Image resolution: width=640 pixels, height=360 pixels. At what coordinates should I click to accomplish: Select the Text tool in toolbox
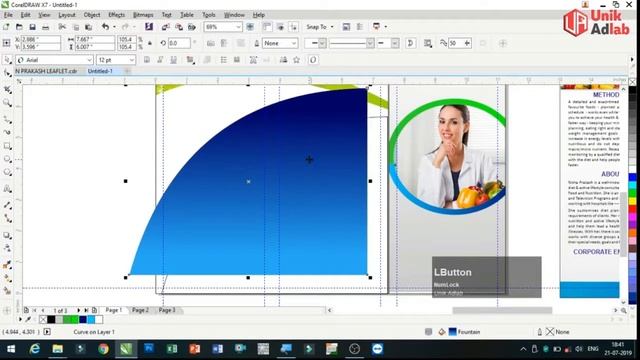(x=7, y=189)
